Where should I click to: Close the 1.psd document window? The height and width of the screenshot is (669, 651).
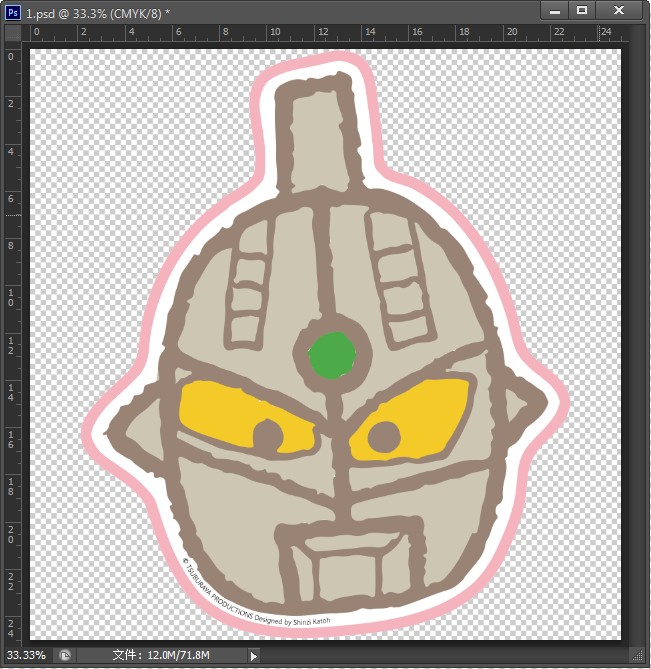[x=622, y=10]
